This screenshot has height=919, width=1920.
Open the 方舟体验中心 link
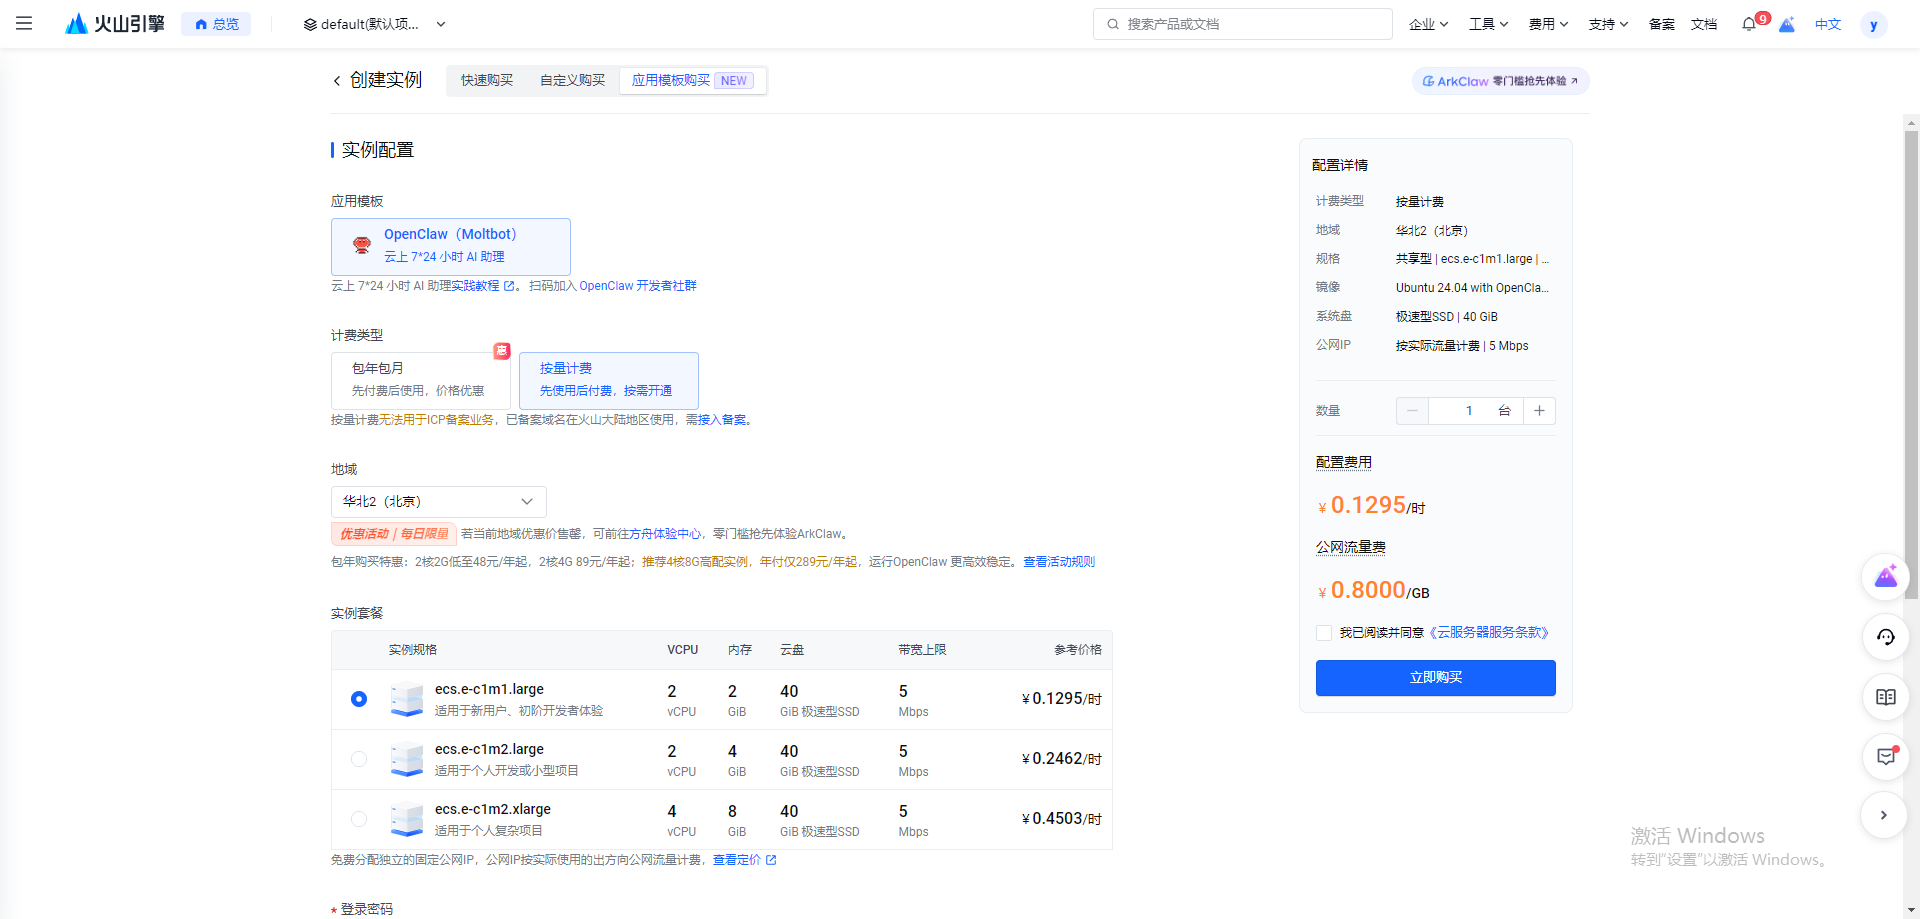665,534
